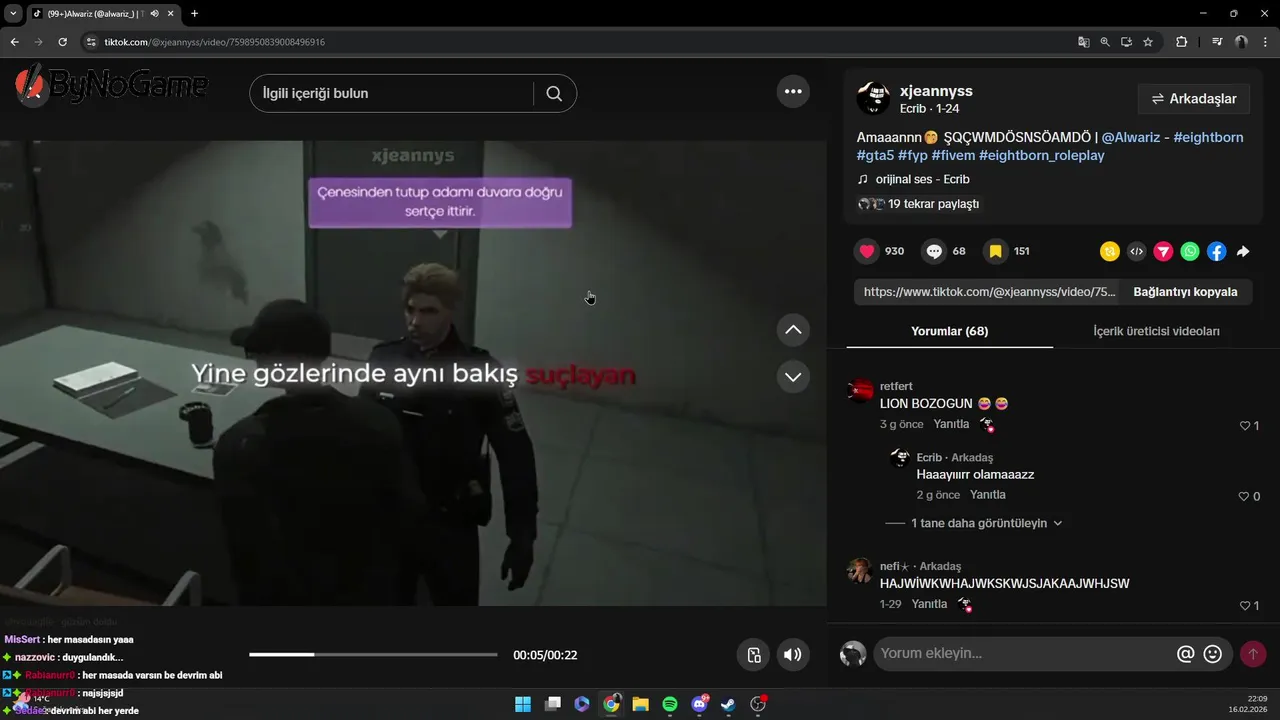Open File Explorer from the taskbar
The image size is (1280, 720).
point(640,704)
